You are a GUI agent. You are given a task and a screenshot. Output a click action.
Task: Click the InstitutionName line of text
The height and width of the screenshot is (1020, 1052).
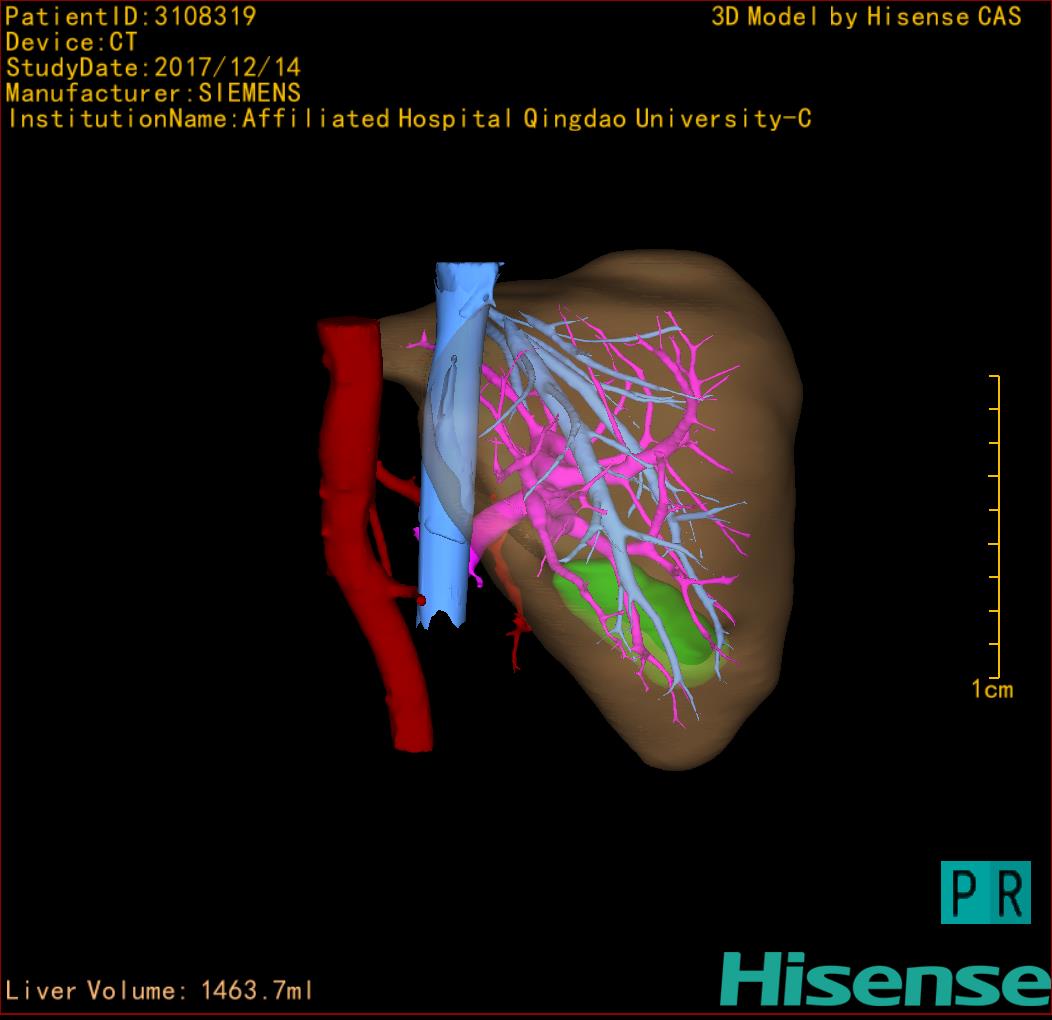[x=408, y=119]
